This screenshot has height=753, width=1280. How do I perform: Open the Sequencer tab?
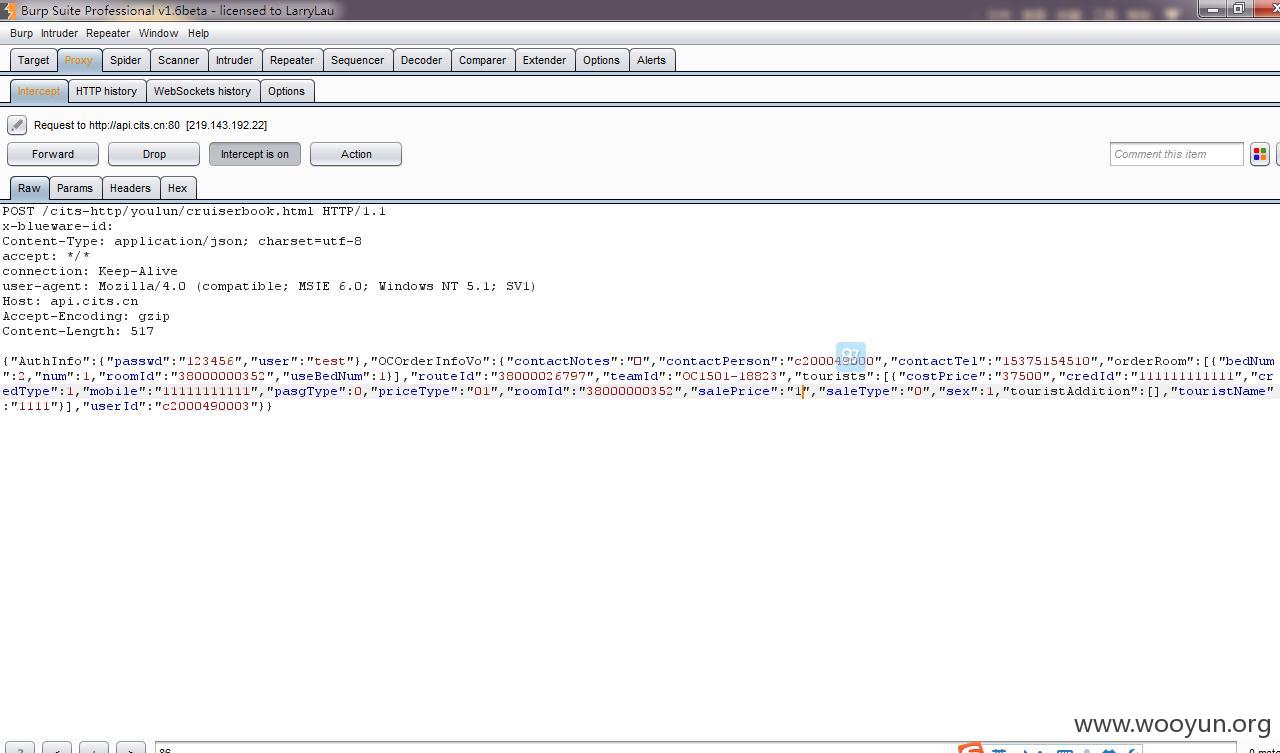pos(357,60)
